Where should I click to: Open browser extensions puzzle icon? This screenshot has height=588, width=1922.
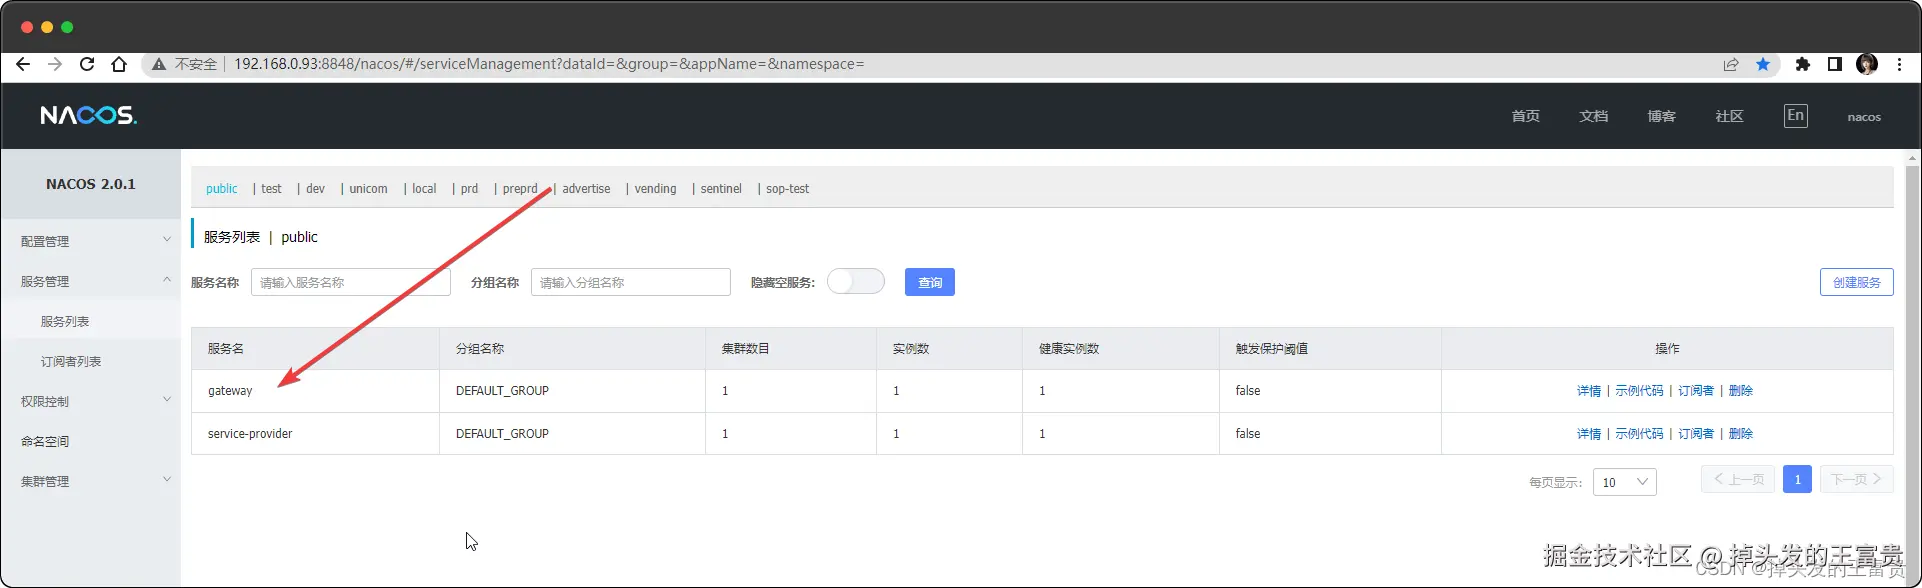pos(1802,64)
